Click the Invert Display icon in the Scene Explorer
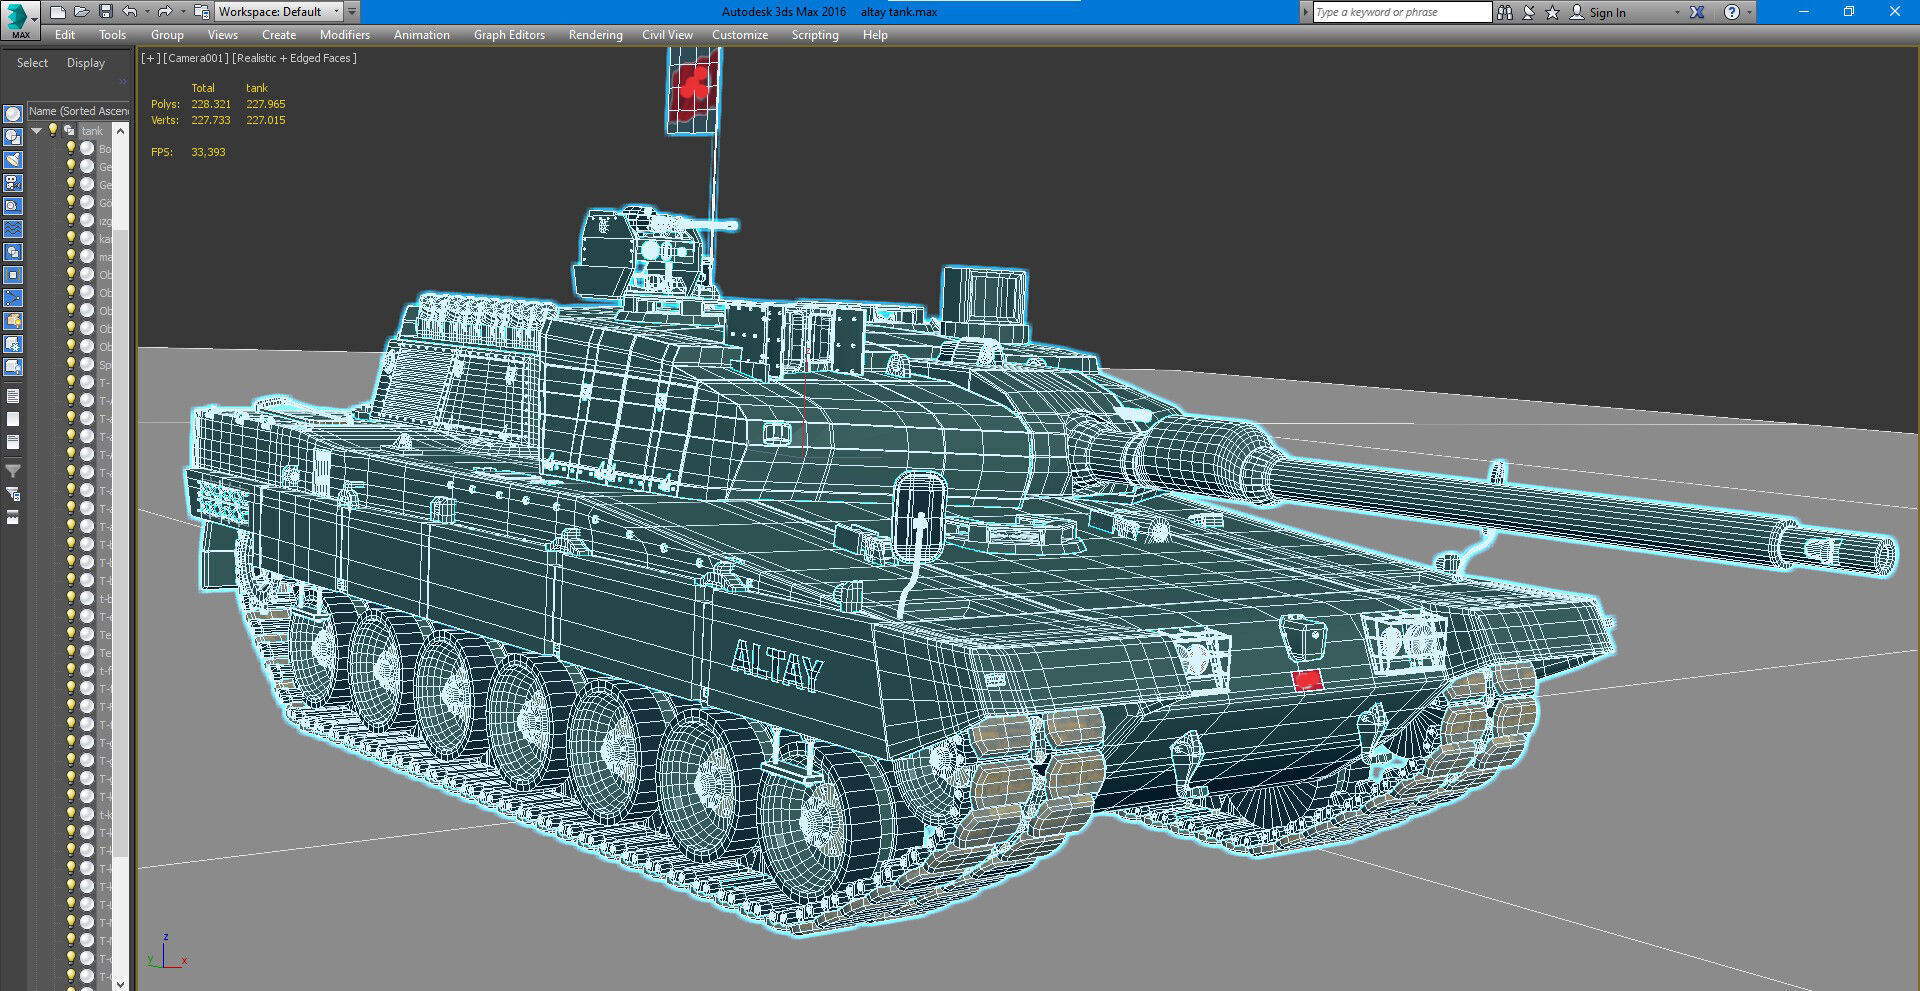This screenshot has width=1920, height=991. 13,443
